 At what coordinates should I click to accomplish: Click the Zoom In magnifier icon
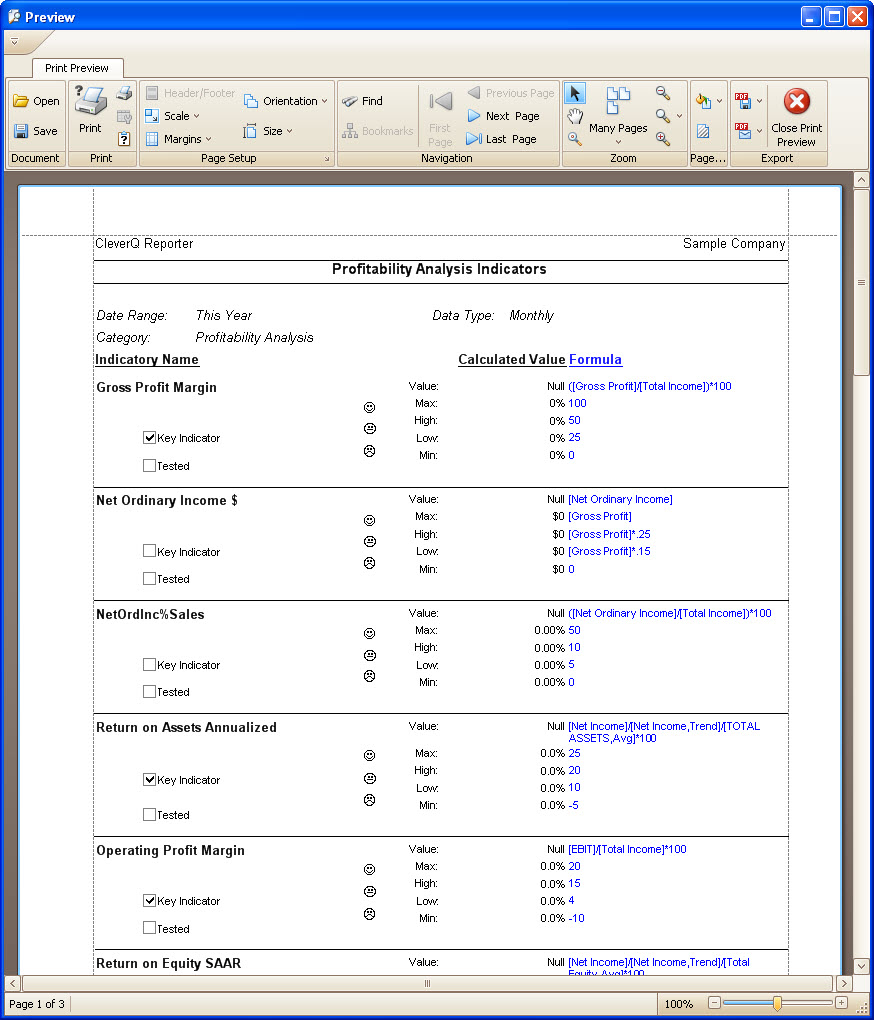point(662,138)
